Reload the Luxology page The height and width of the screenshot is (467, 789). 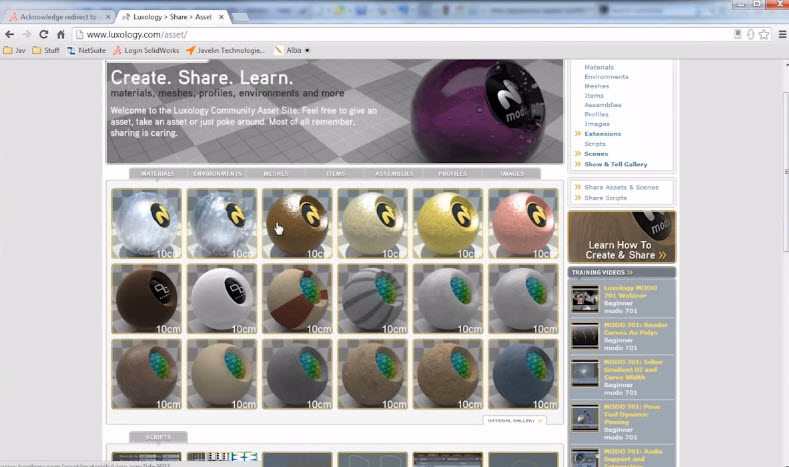pos(44,34)
